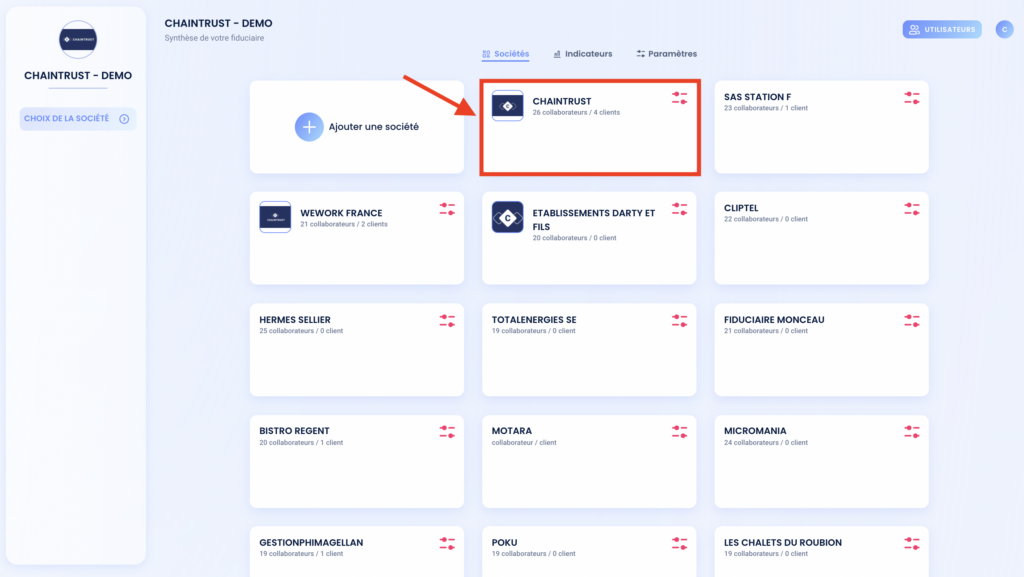Open settings sliders icon on MICROMANIA card
The height and width of the screenshot is (577, 1024).
(912, 432)
